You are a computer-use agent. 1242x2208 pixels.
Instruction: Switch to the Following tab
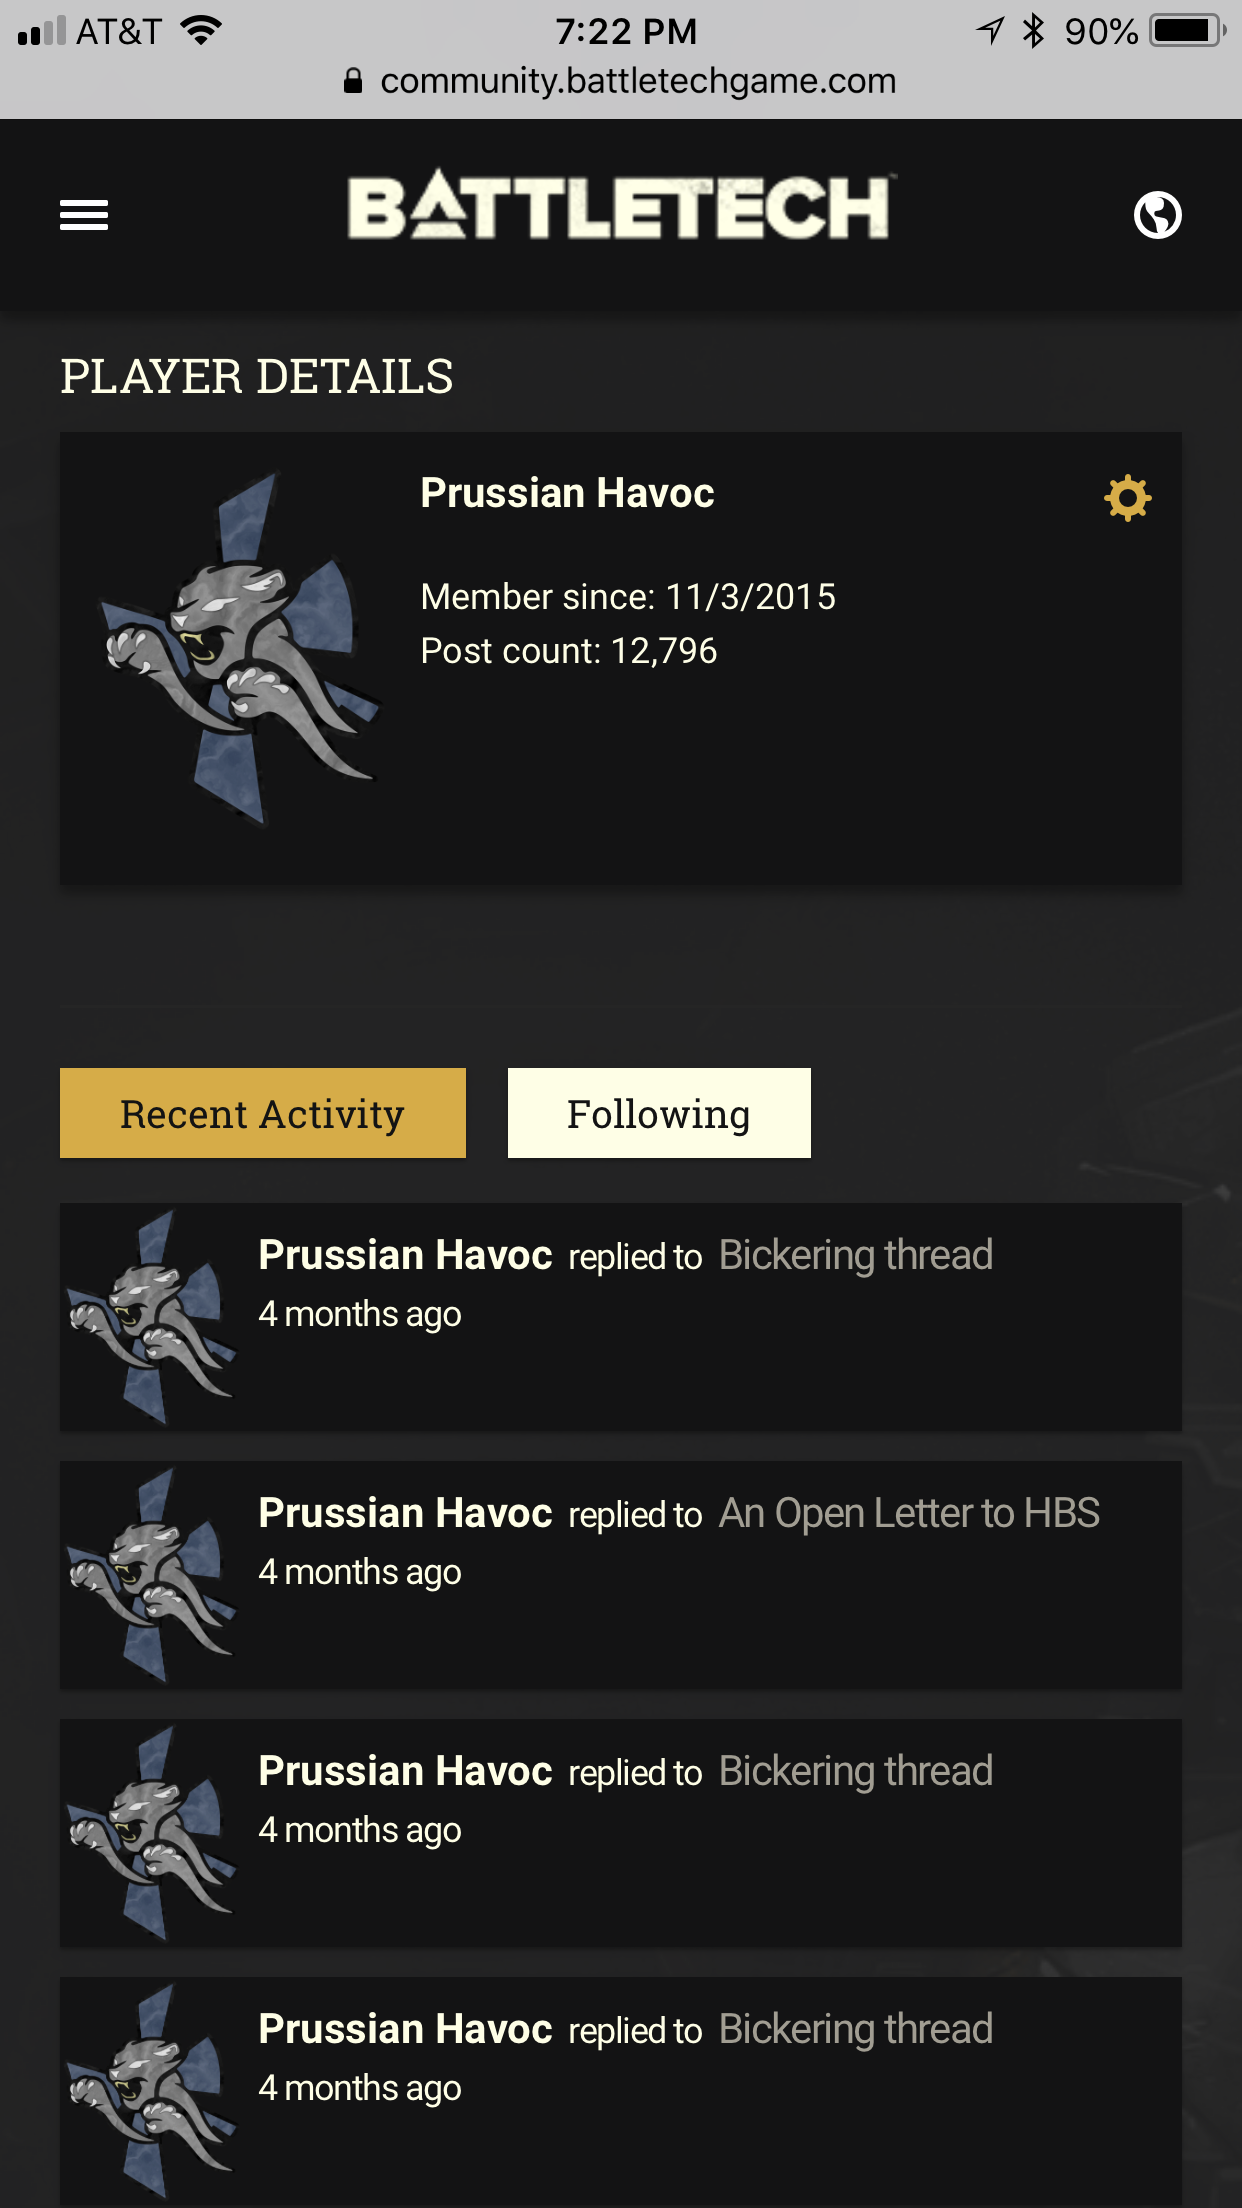[659, 1113]
